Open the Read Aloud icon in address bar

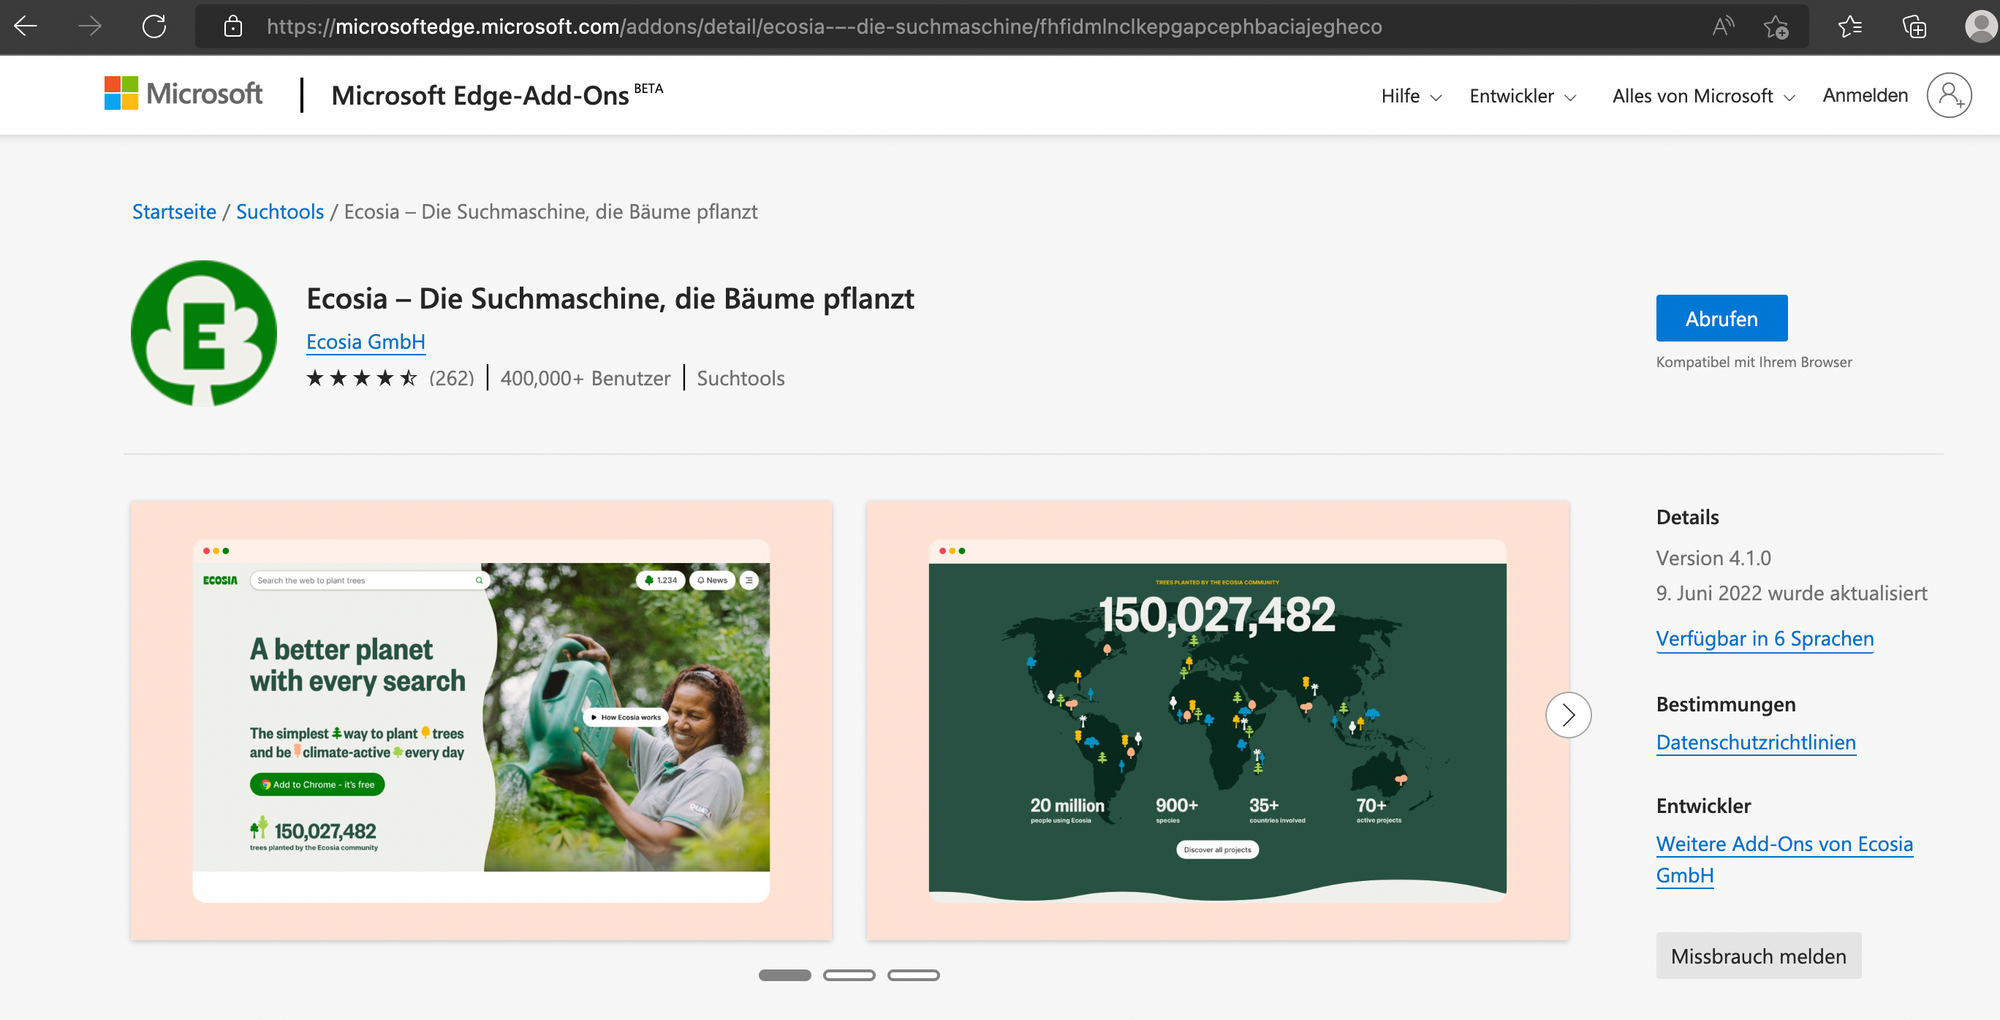coord(1722,26)
